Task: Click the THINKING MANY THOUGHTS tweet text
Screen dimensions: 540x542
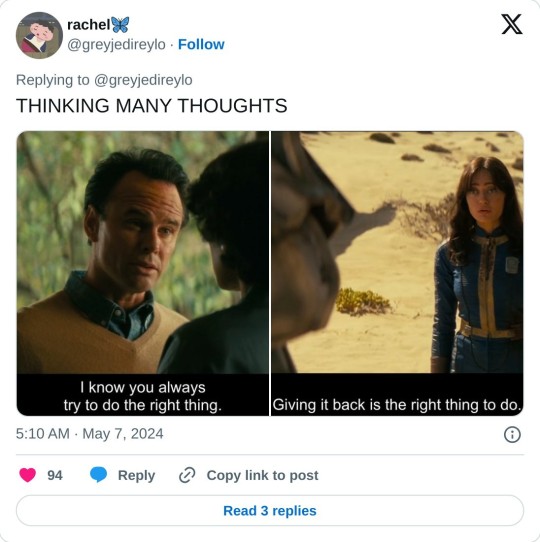Action: coord(151,105)
